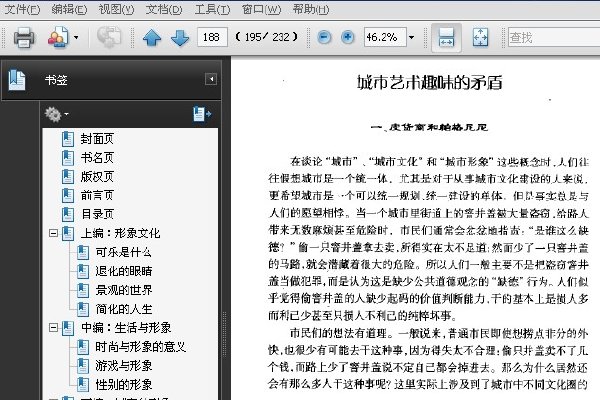The width and height of the screenshot is (600, 400).
Task: Toggle fit-width scrolling mode button
Action: click(446, 38)
